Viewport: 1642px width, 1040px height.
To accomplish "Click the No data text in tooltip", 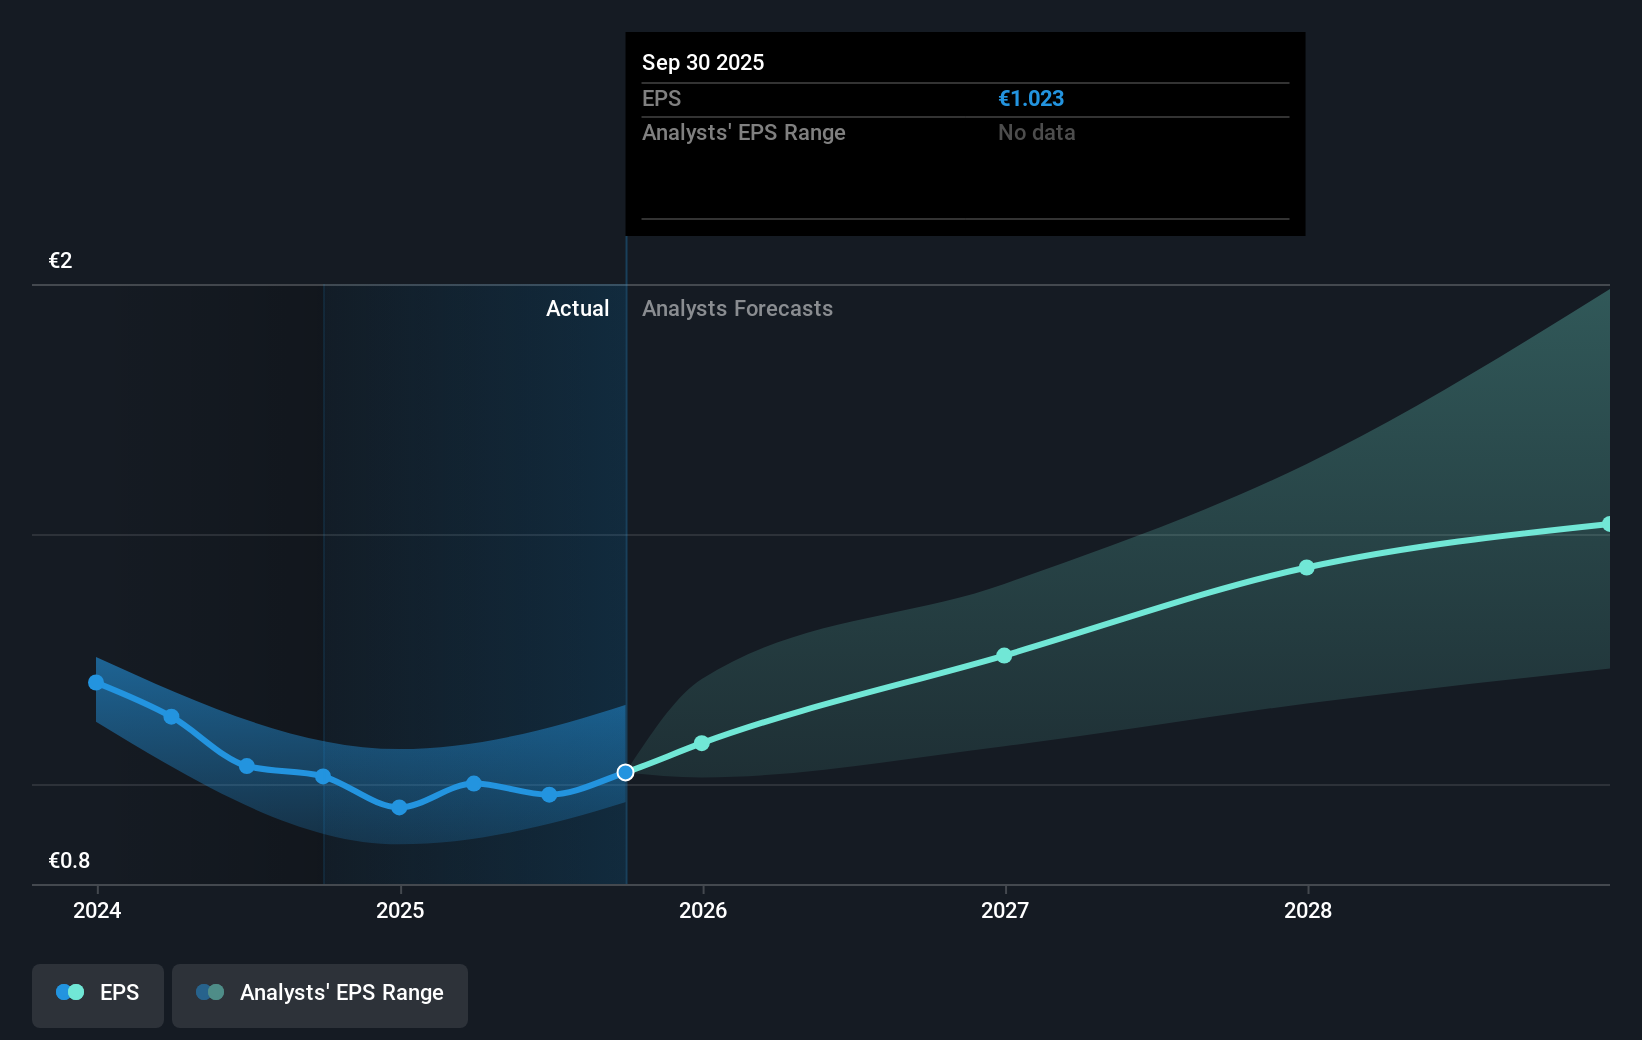I will [x=1037, y=133].
